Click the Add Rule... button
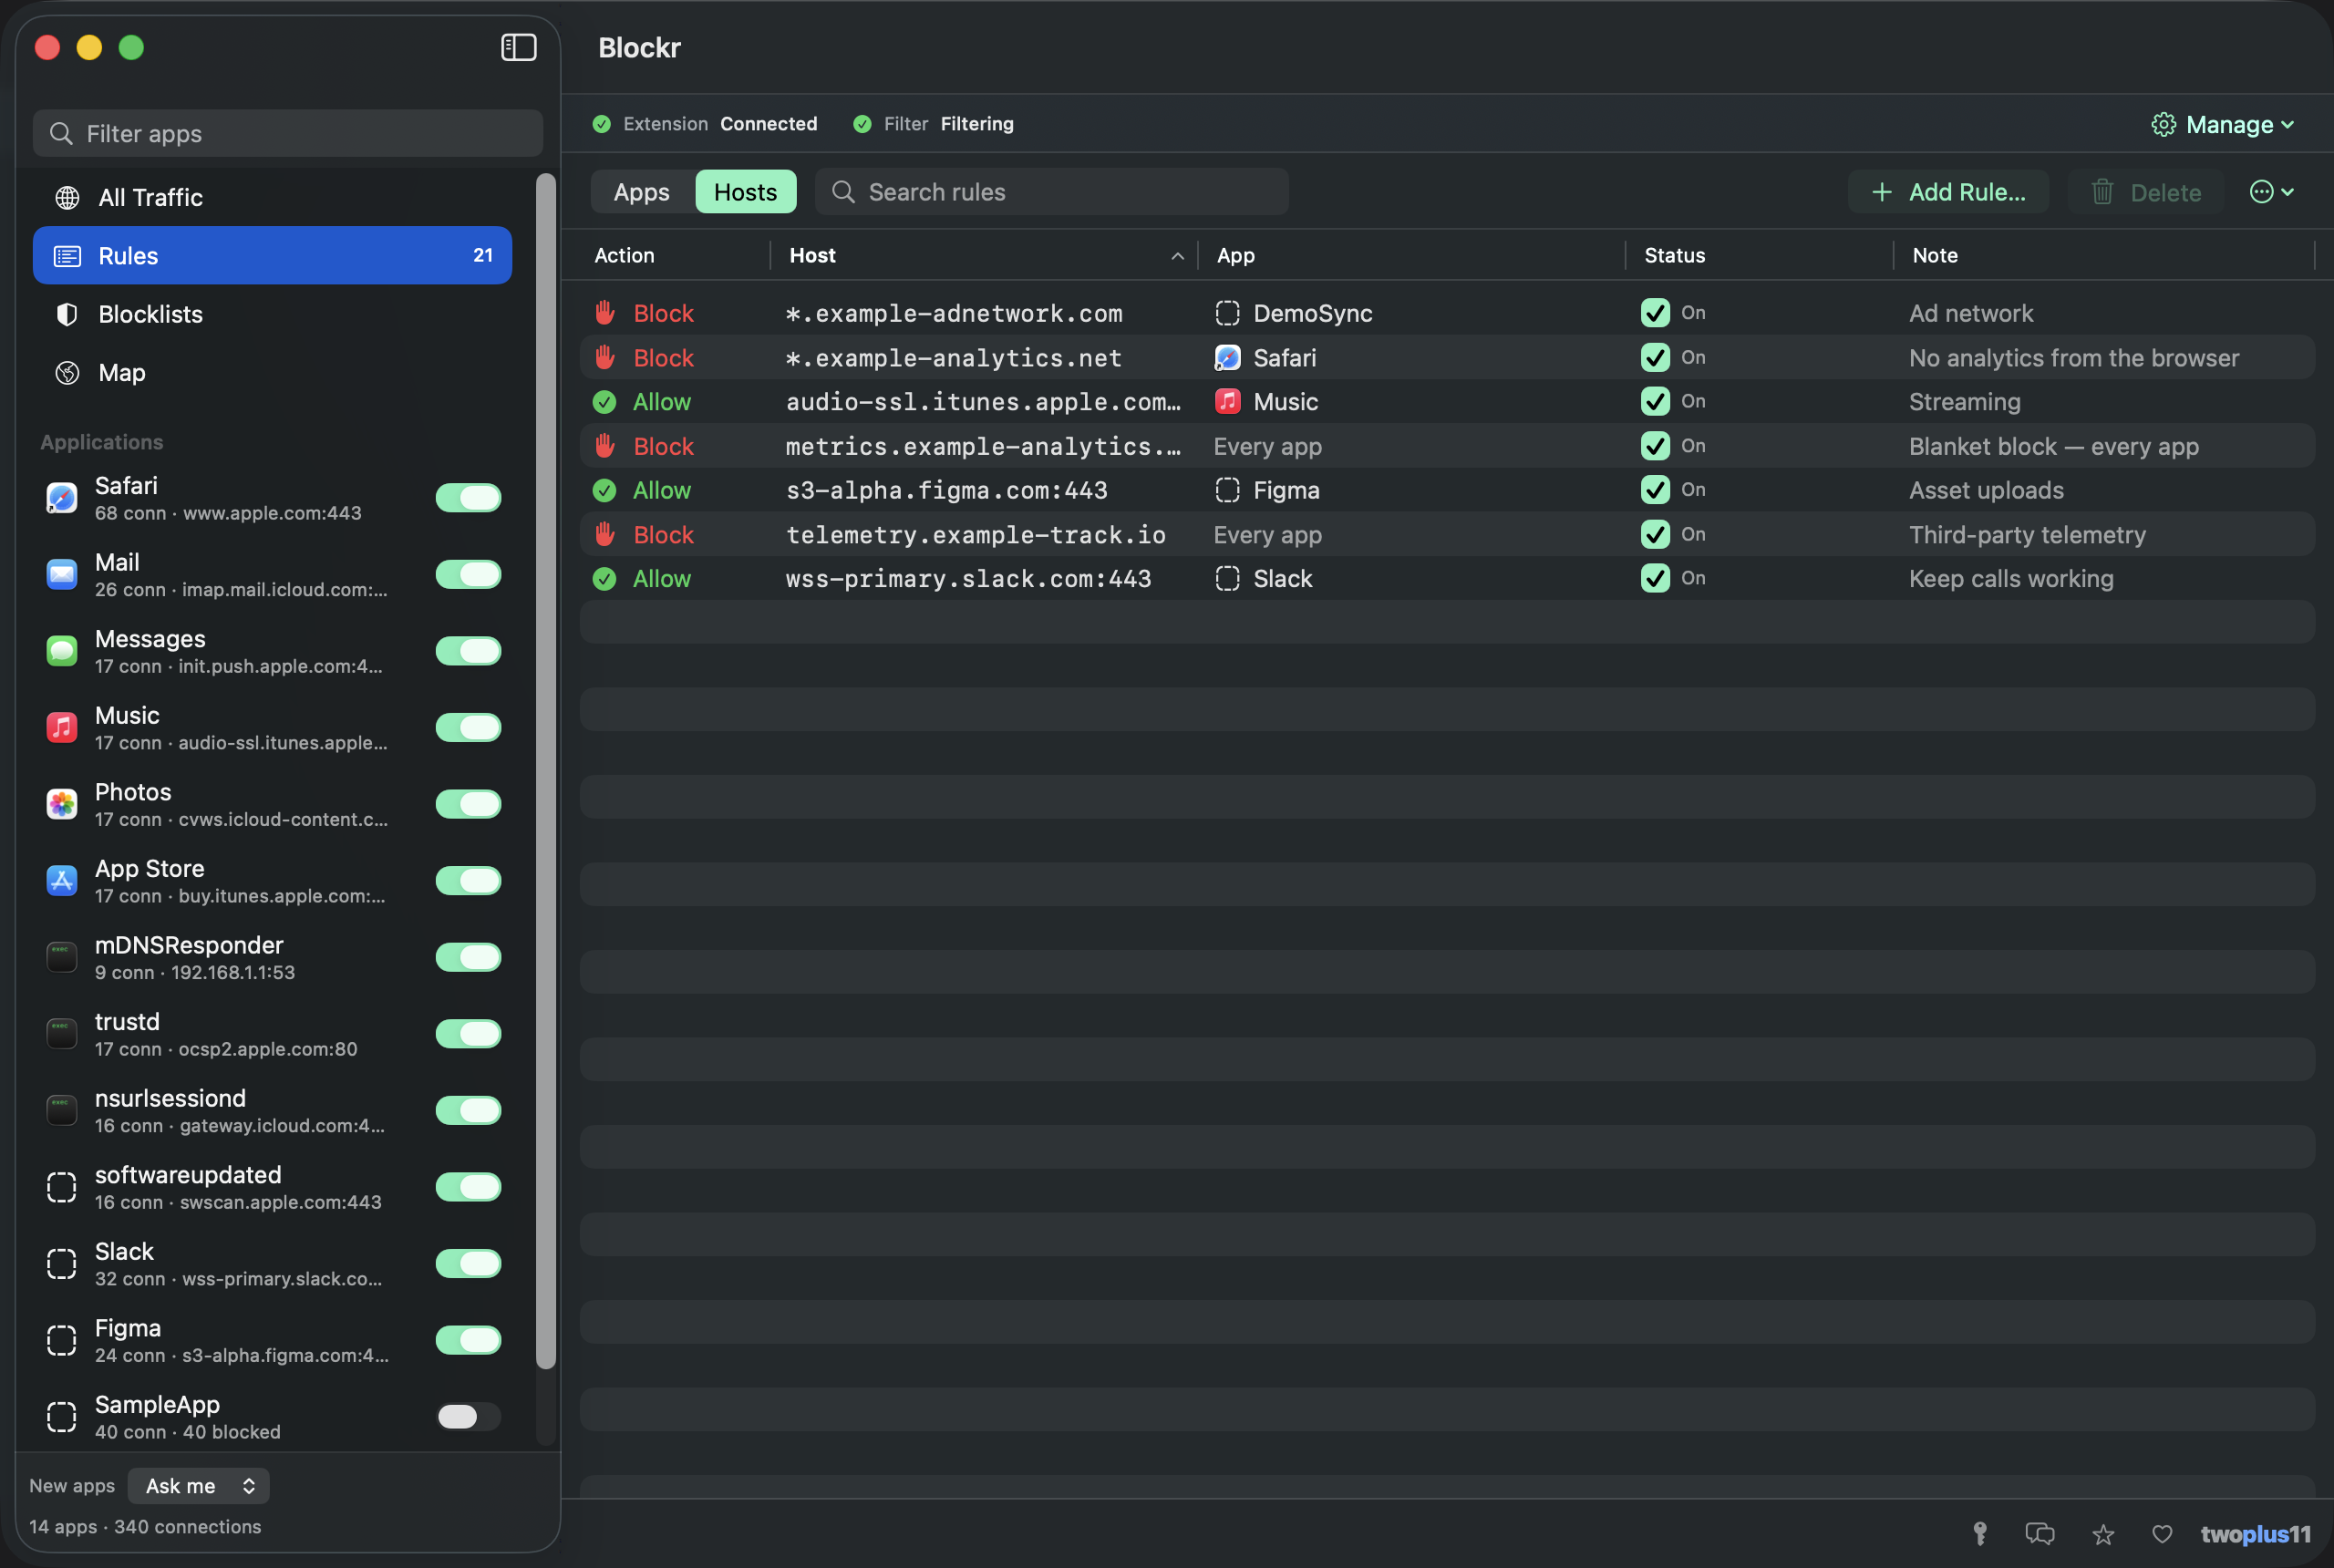Screen dimensions: 2334x1568 pos(1948,192)
